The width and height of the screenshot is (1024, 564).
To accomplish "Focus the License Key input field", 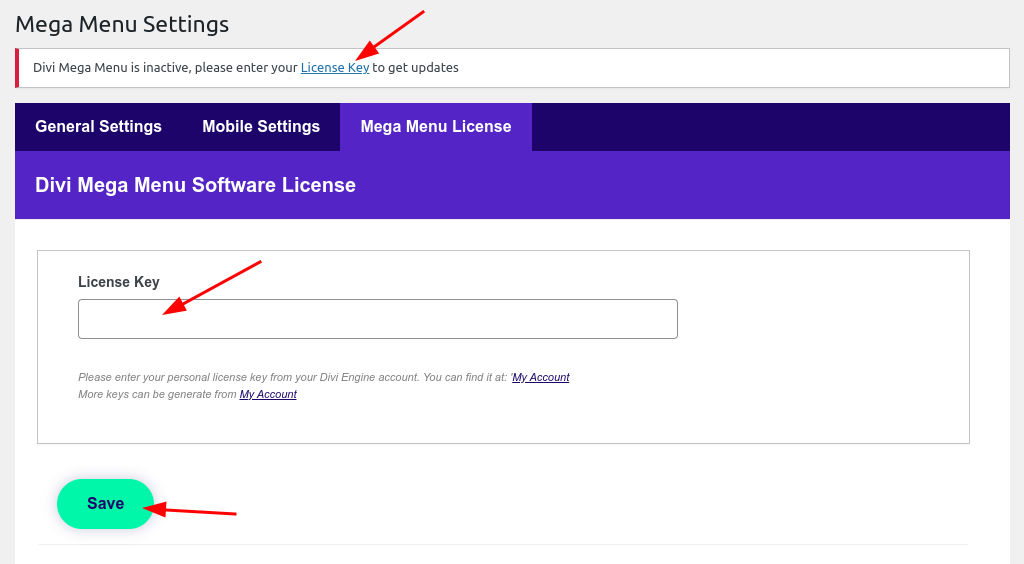I will pos(377,319).
